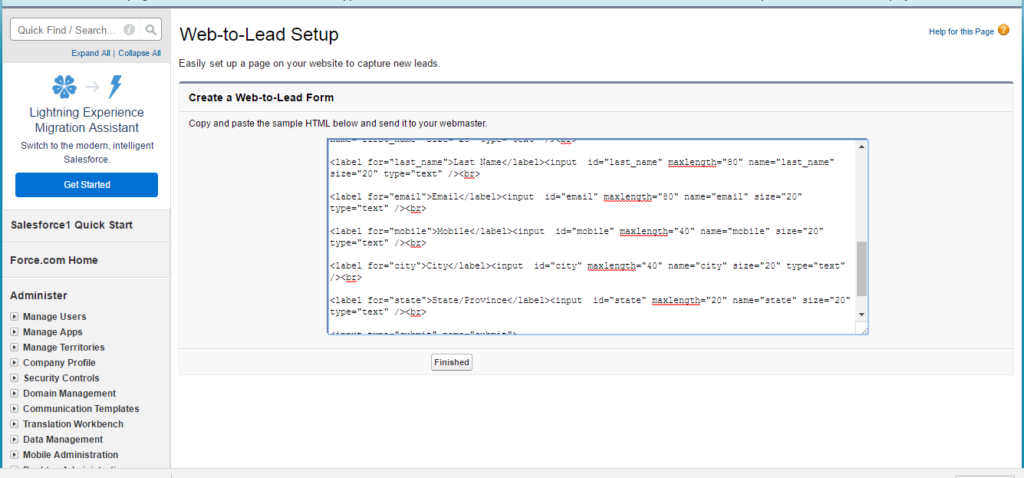Click the classic Salesforce flower icon

pos(64,87)
